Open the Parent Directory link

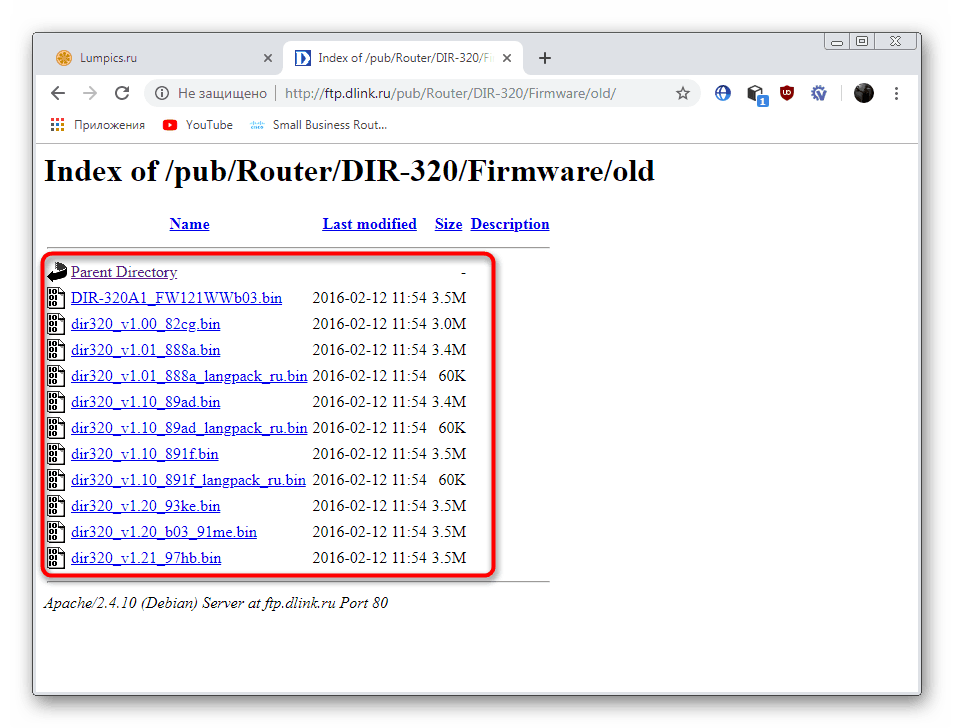124,272
